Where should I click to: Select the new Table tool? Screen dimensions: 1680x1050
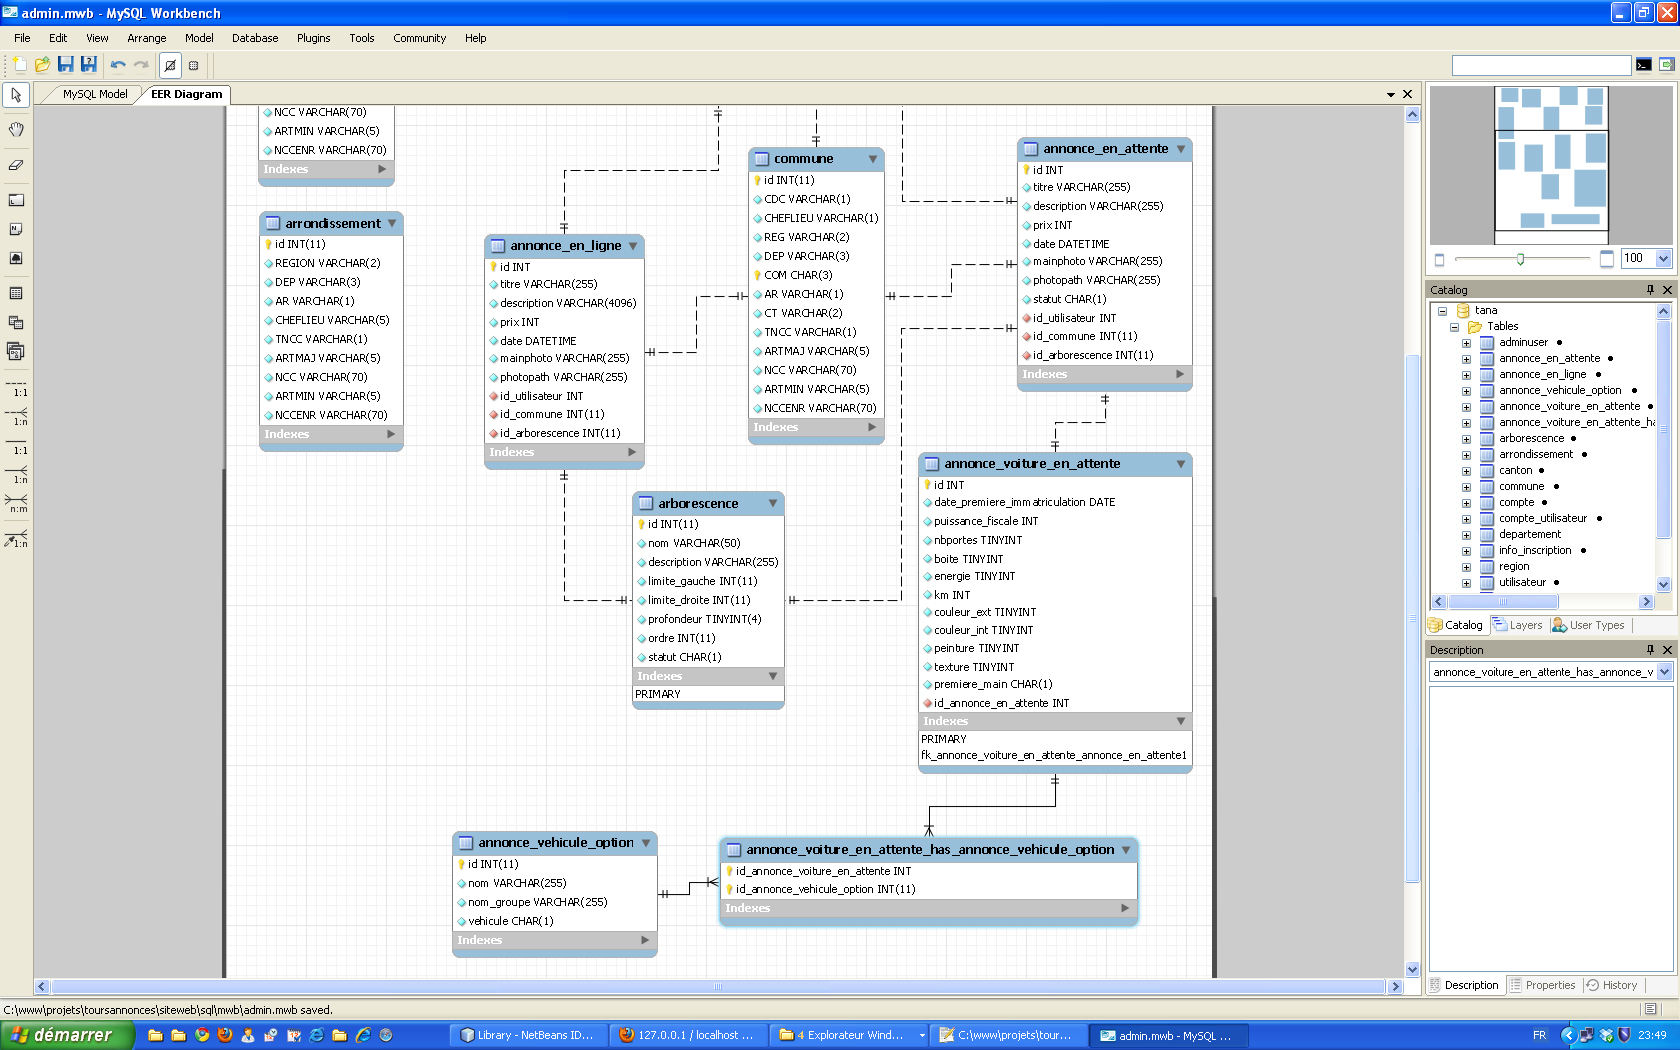coord(16,293)
